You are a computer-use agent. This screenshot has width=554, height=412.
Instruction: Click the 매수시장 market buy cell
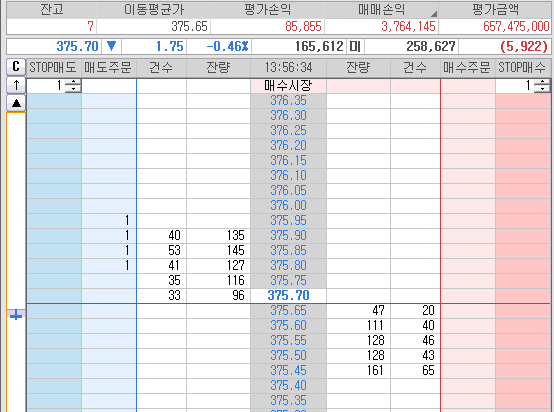tap(288, 86)
